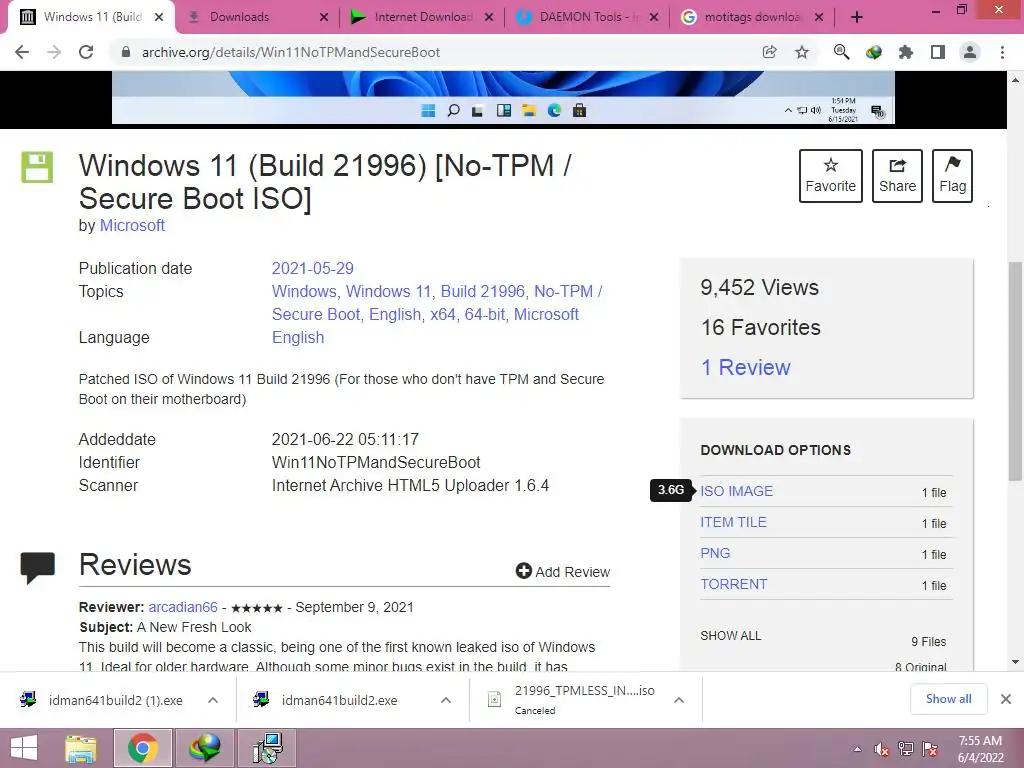
Task: Open the taskbar installer setup icon
Action: (x=267, y=748)
